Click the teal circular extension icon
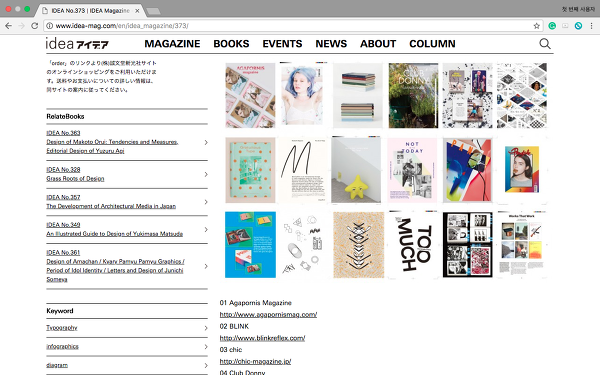Screen dimensions: 600x375 pos(578,26)
